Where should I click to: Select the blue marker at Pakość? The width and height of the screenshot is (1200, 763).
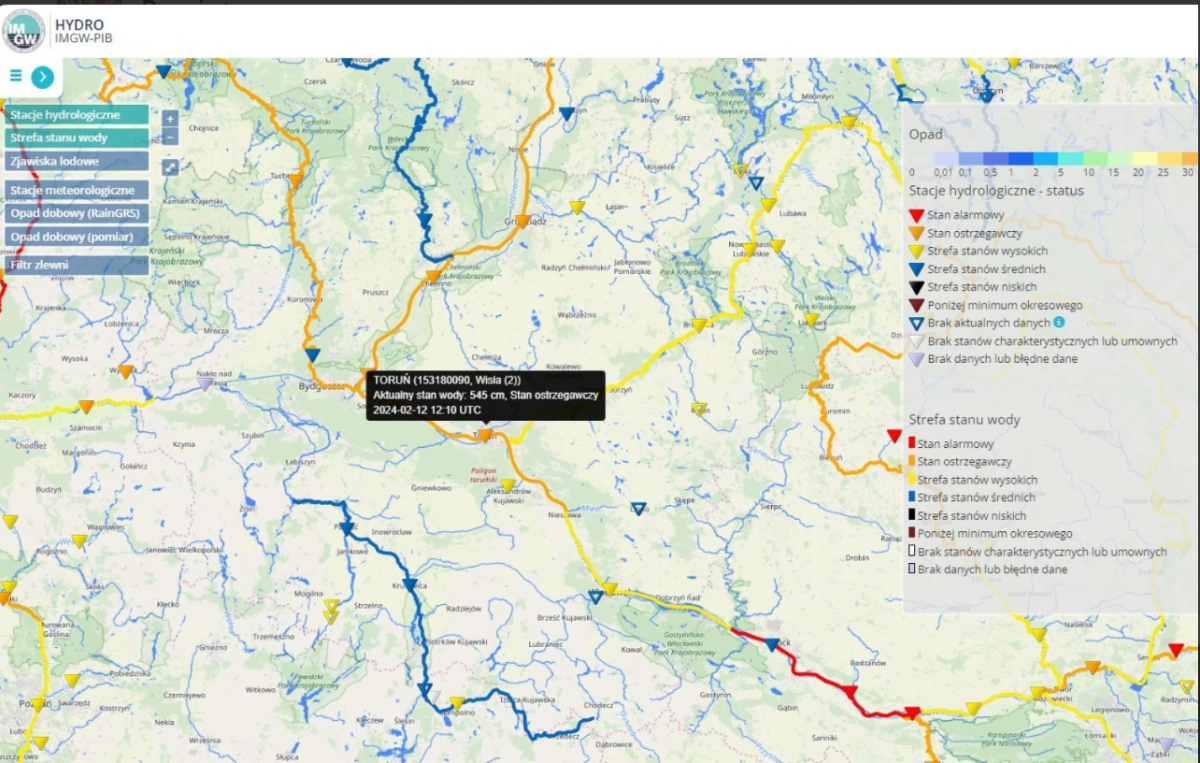[x=347, y=528]
